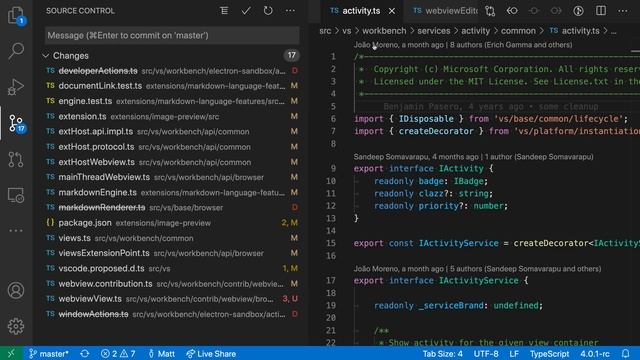Open editor more actions menu
The height and width of the screenshot is (360, 640).
(x=622, y=11)
